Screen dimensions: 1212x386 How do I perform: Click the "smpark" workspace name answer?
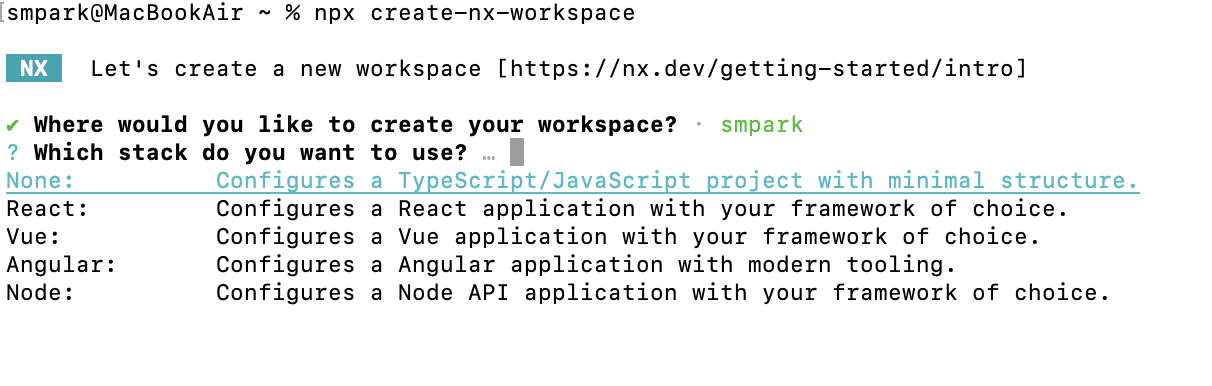pos(762,125)
